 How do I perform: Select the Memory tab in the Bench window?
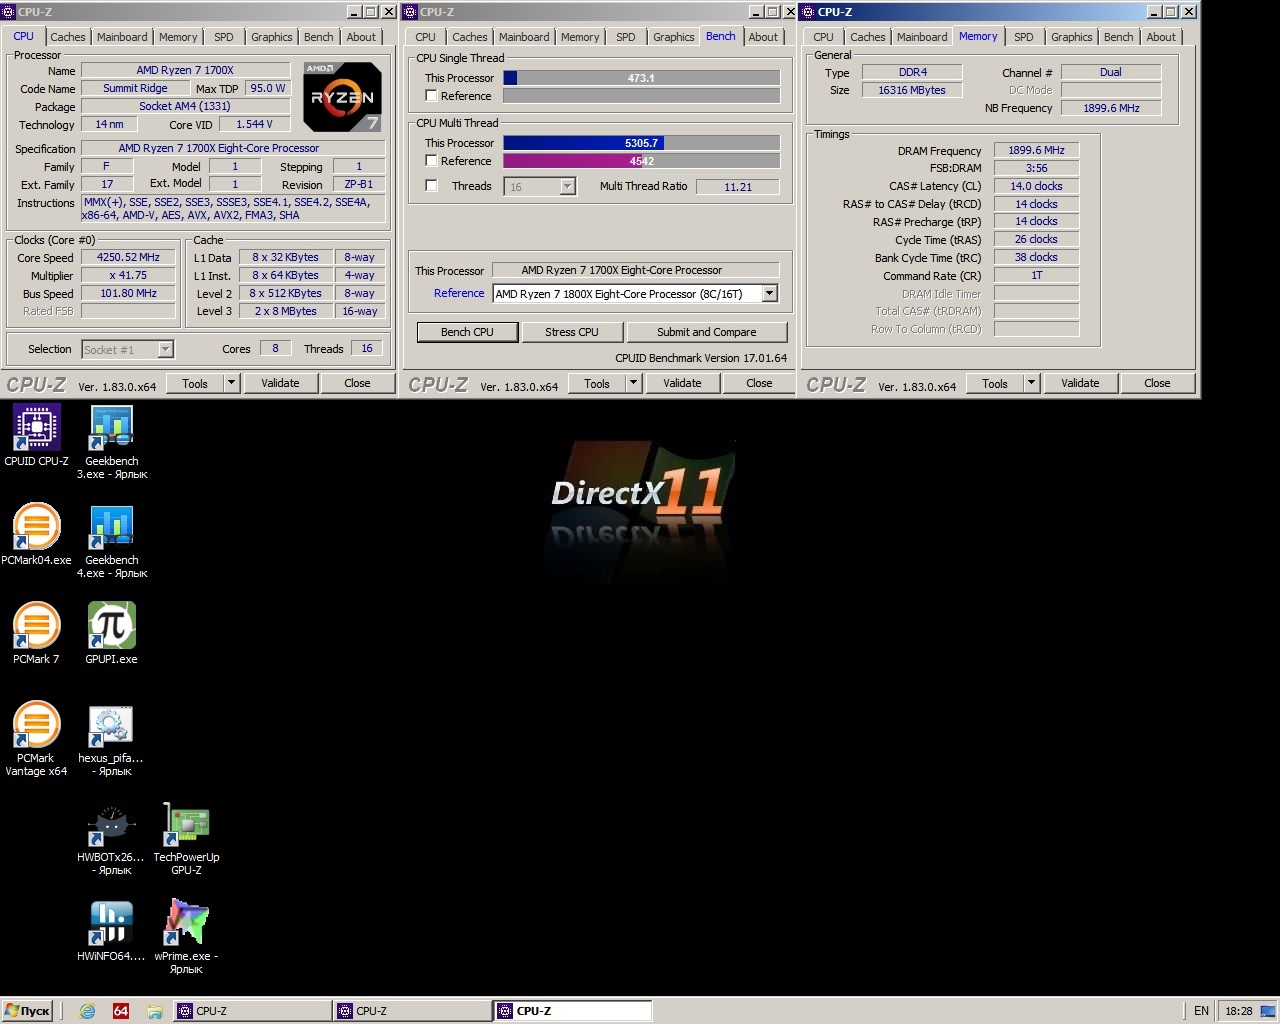(580, 37)
